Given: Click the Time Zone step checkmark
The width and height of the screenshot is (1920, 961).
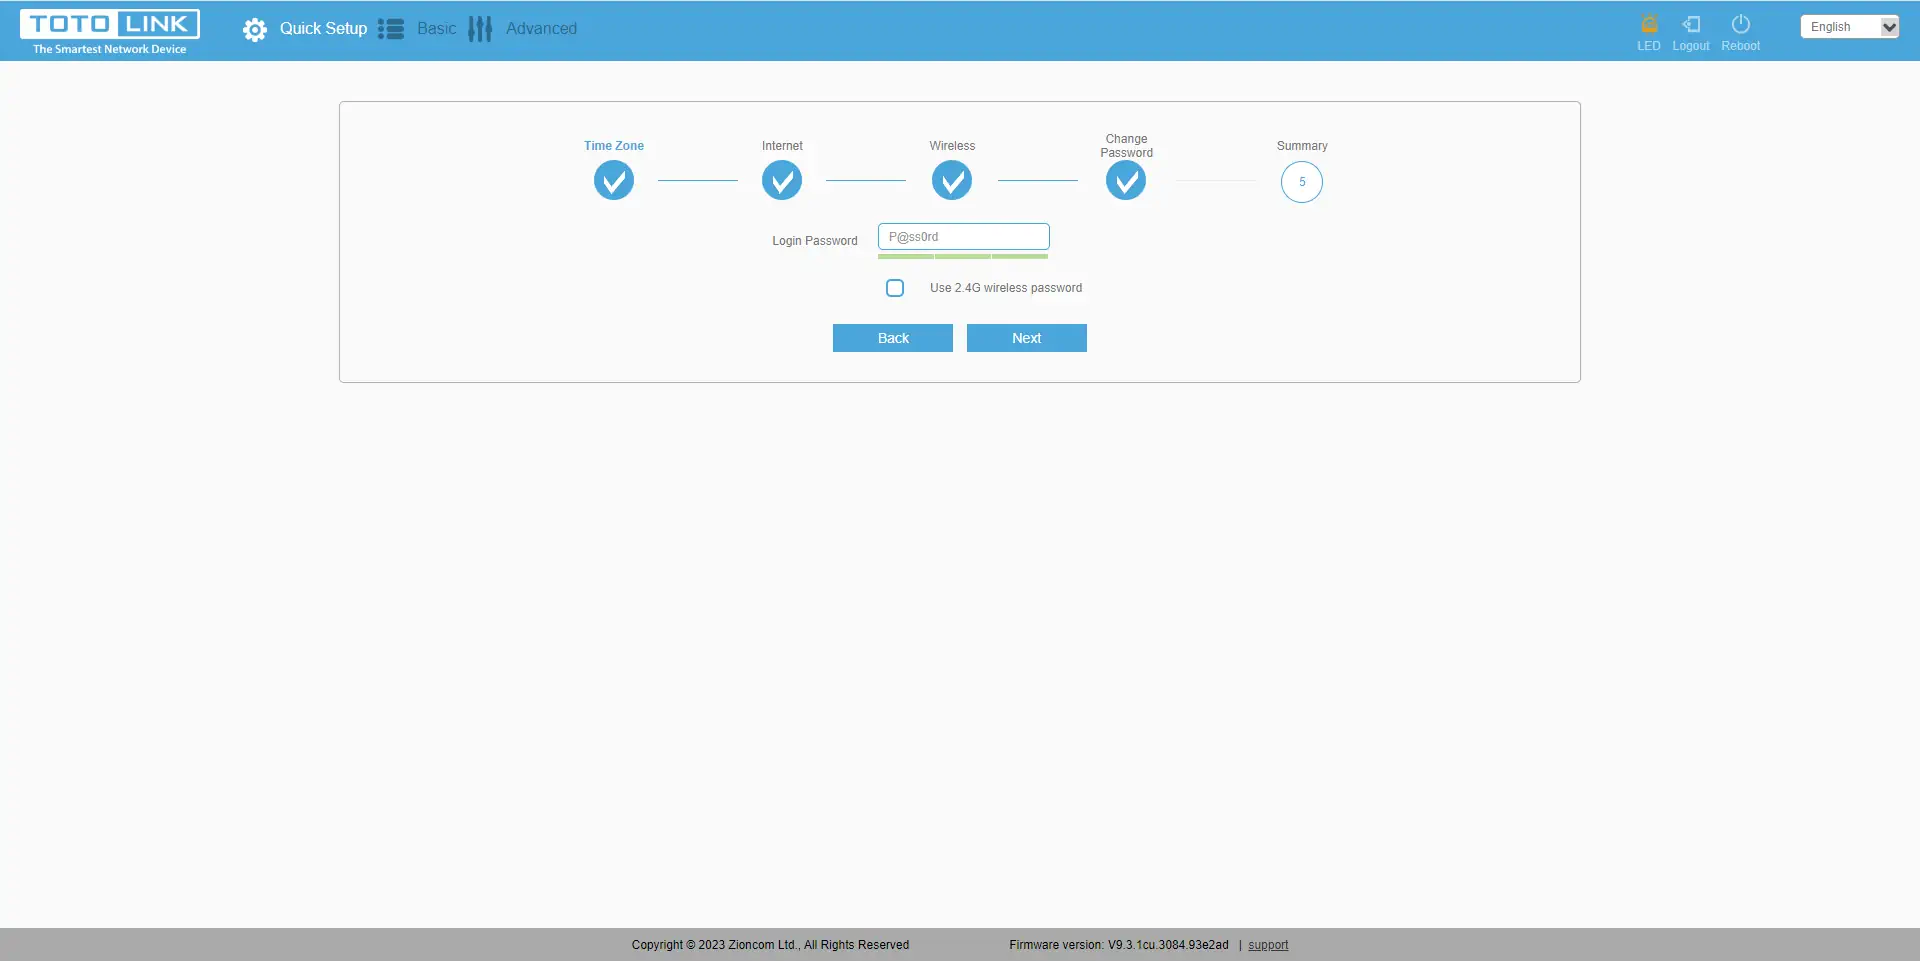Looking at the screenshot, I should click(614, 181).
